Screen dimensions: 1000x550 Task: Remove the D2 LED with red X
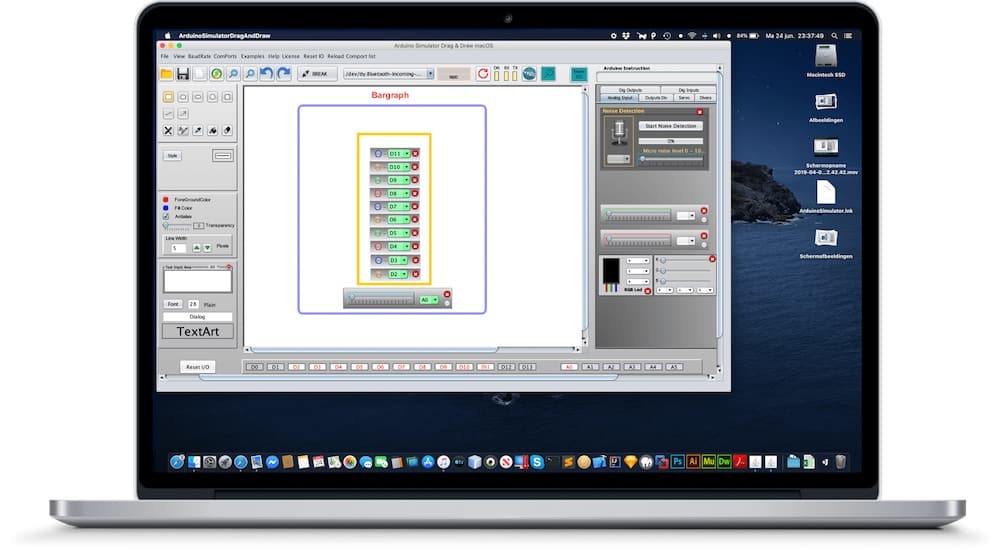415,274
